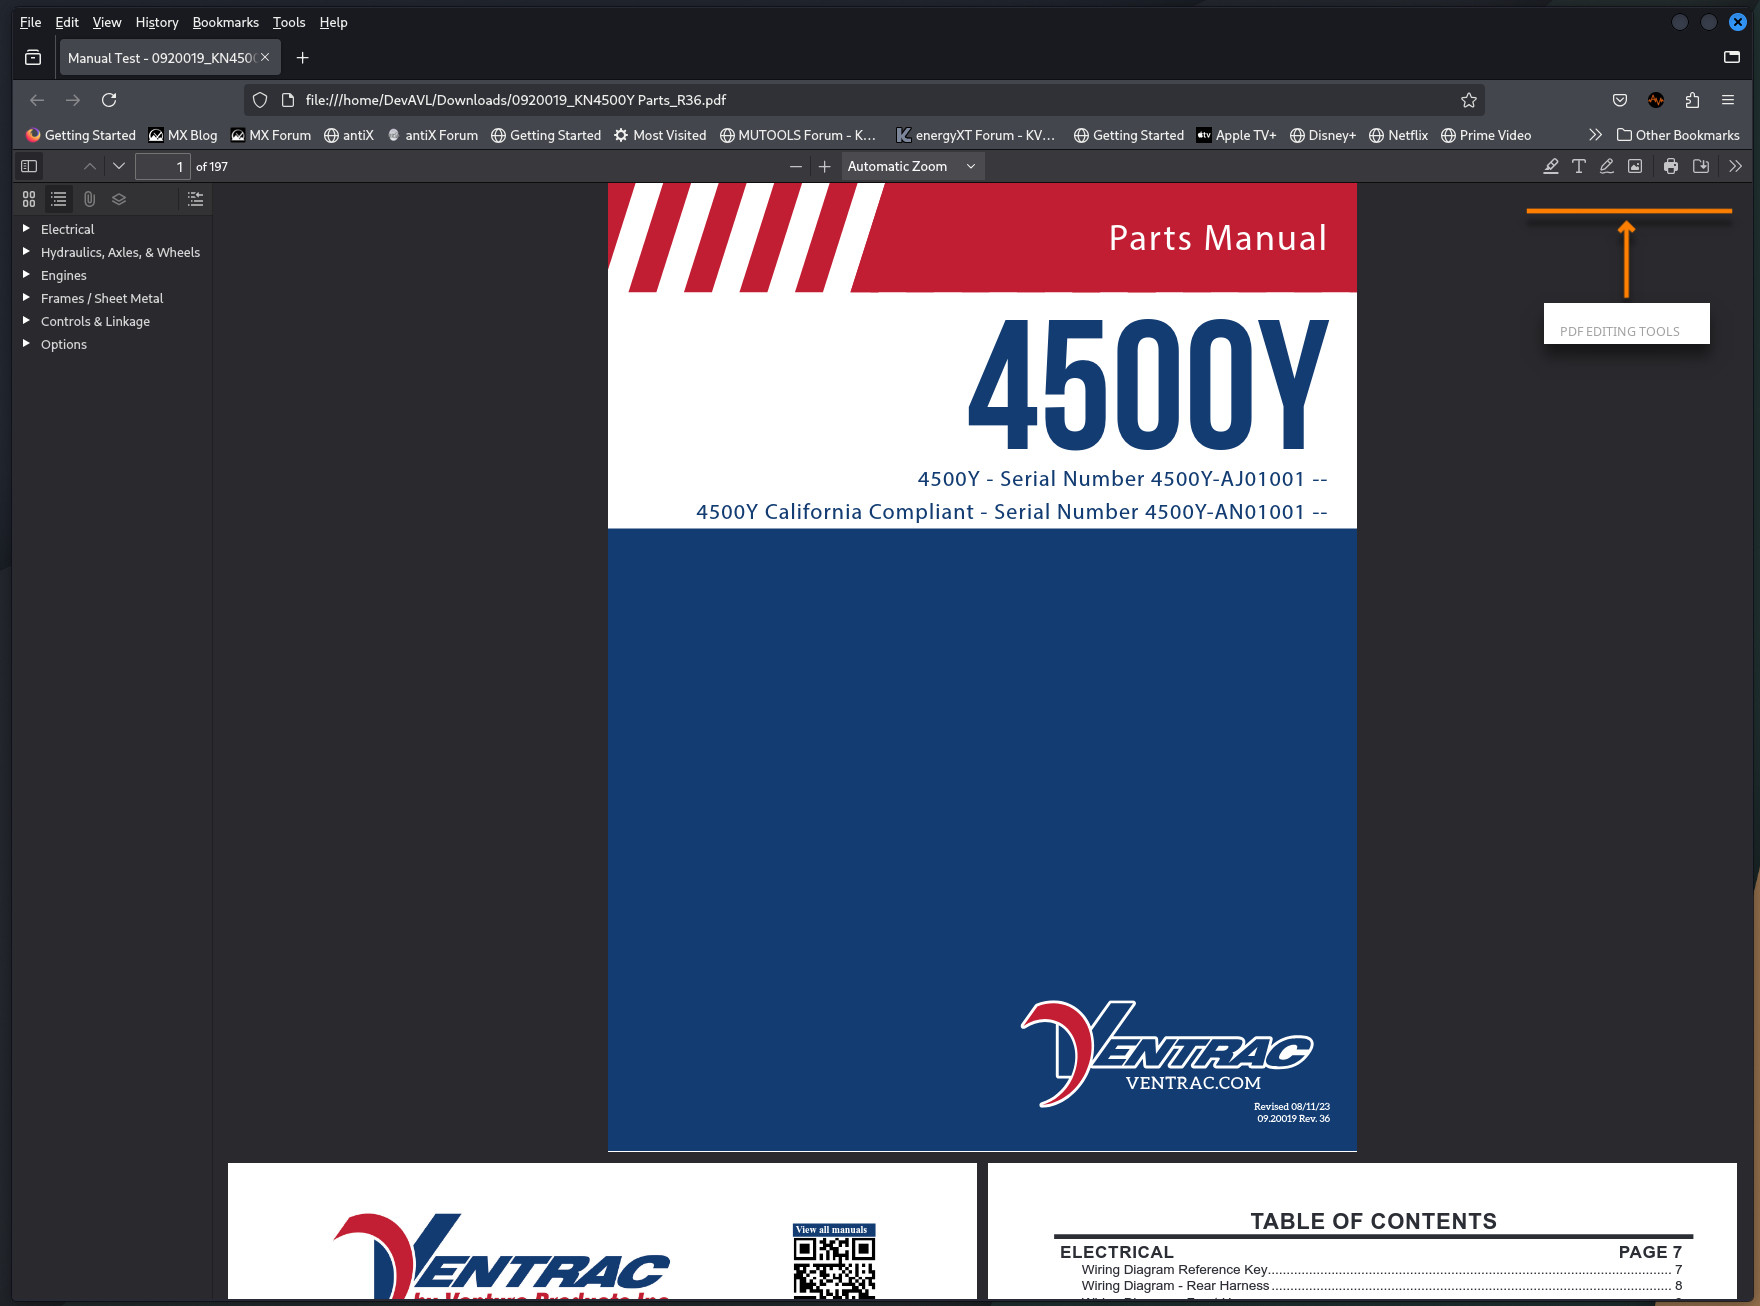
Task: Select the Manual Test tab
Action: pos(160,58)
